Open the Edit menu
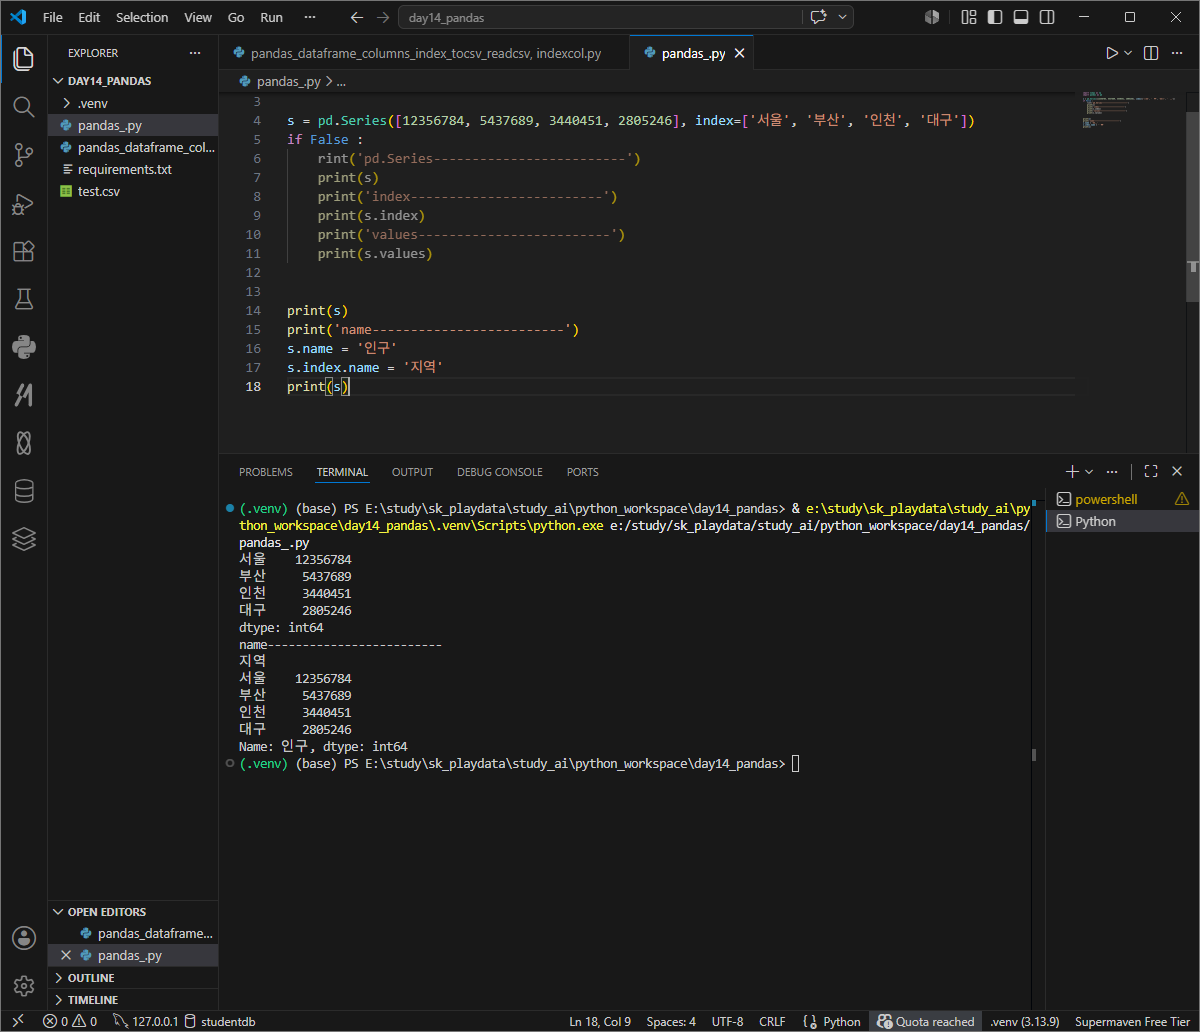The height and width of the screenshot is (1032, 1200). tap(89, 17)
